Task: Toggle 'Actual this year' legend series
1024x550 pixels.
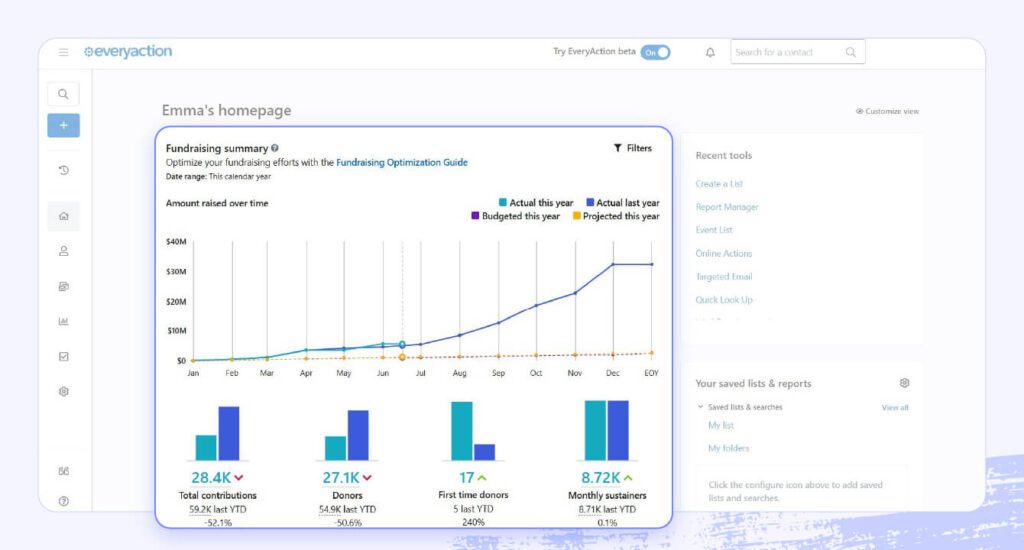Action: [x=536, y=203]
